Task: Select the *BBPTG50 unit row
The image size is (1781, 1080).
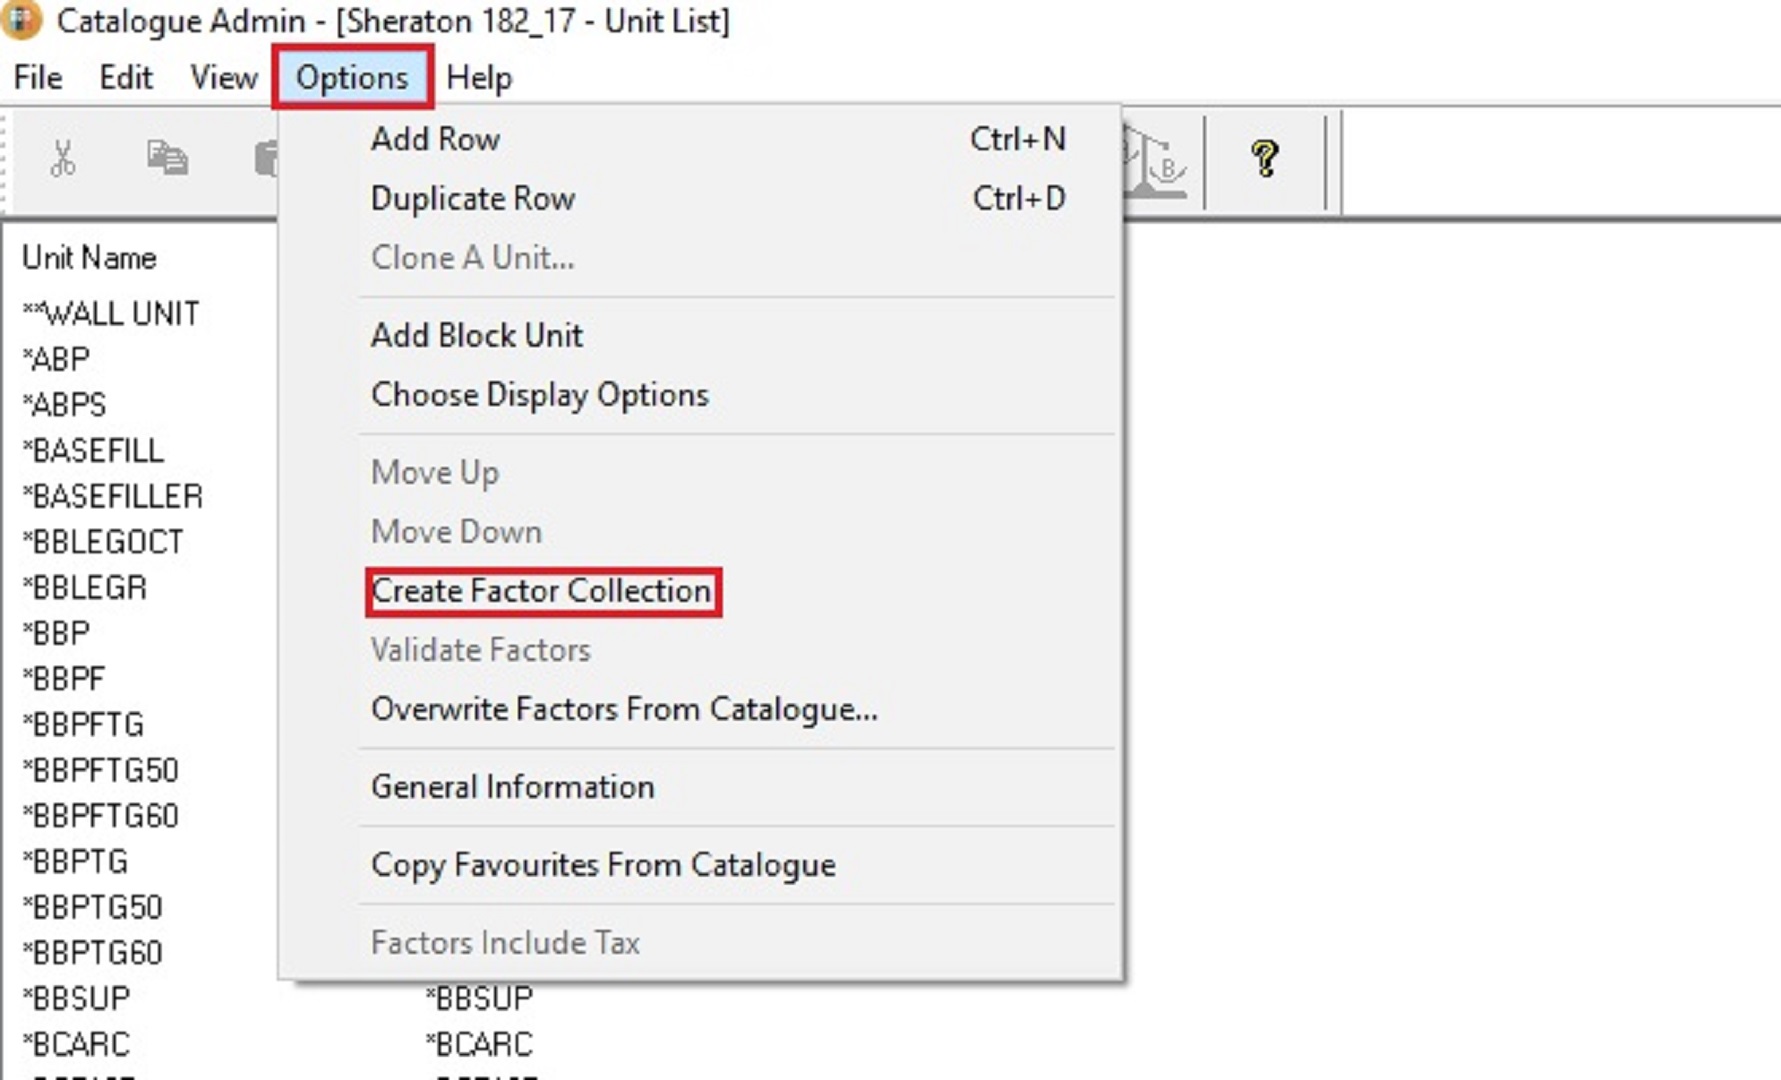Action: [93, 907]
